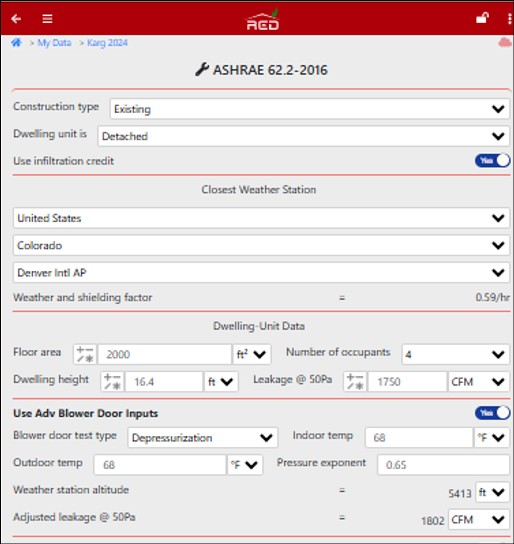The height and width of the screenshot is (544, 514).
Task: Click the 5413 altitude value
Action: coord(460,493)
